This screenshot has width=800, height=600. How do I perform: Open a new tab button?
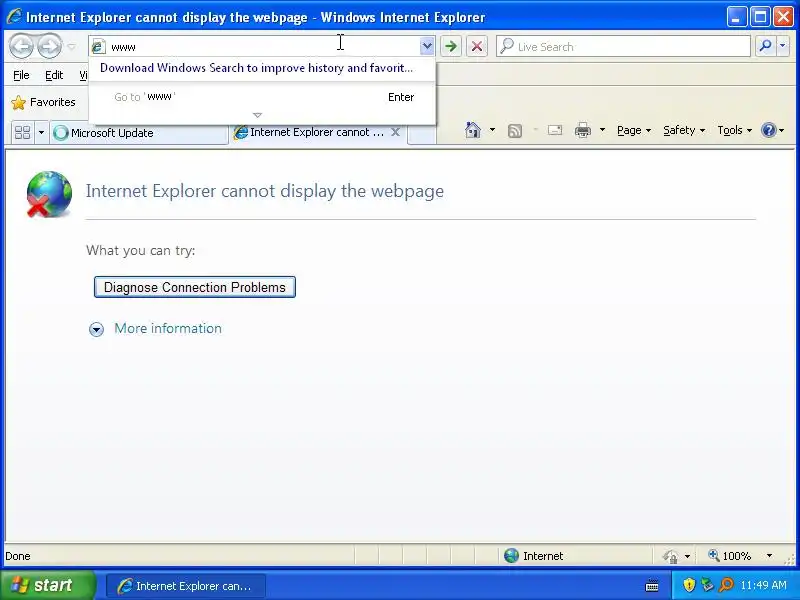422,134
